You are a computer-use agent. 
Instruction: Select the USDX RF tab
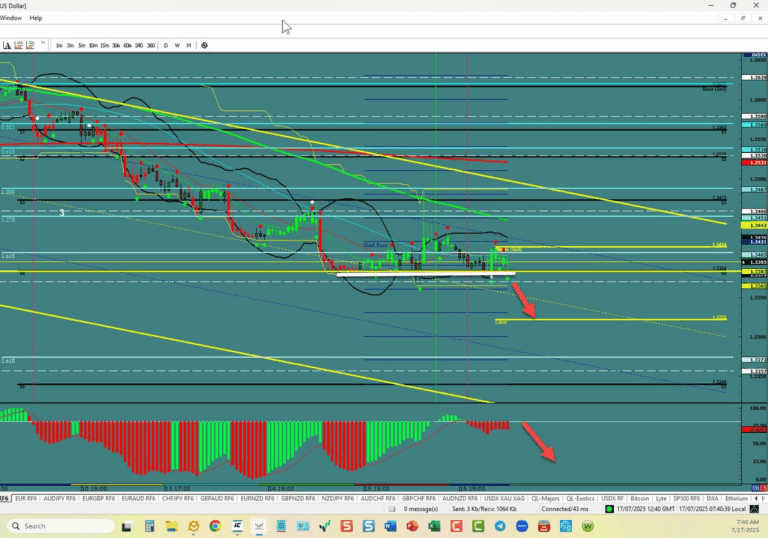[612, 498]
